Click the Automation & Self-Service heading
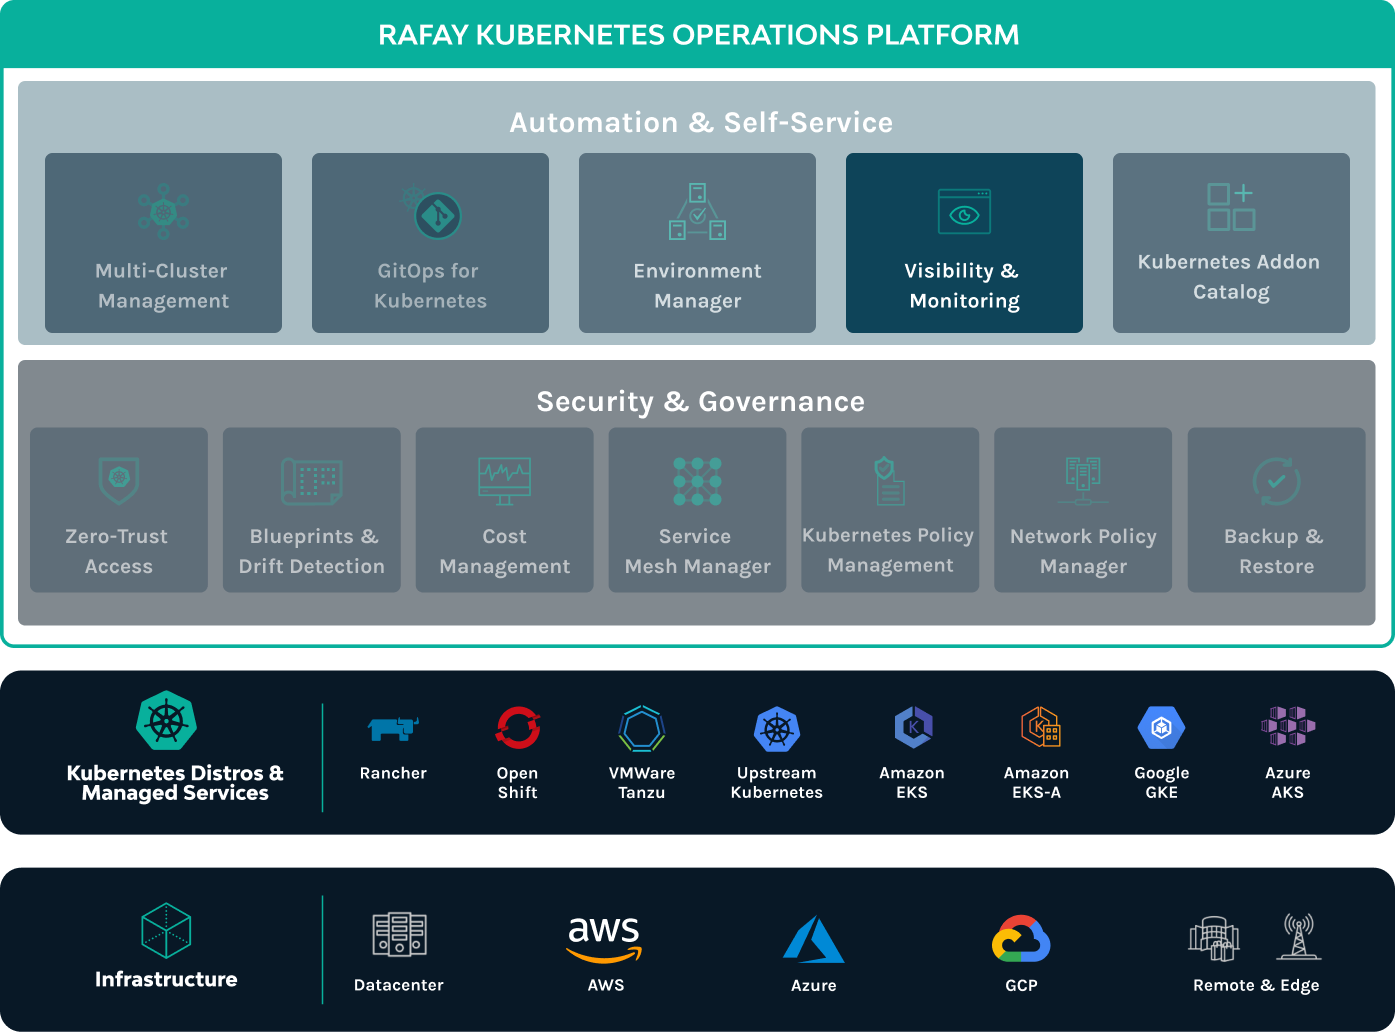Screen dimensions: 1395x1032 point(701,122)
